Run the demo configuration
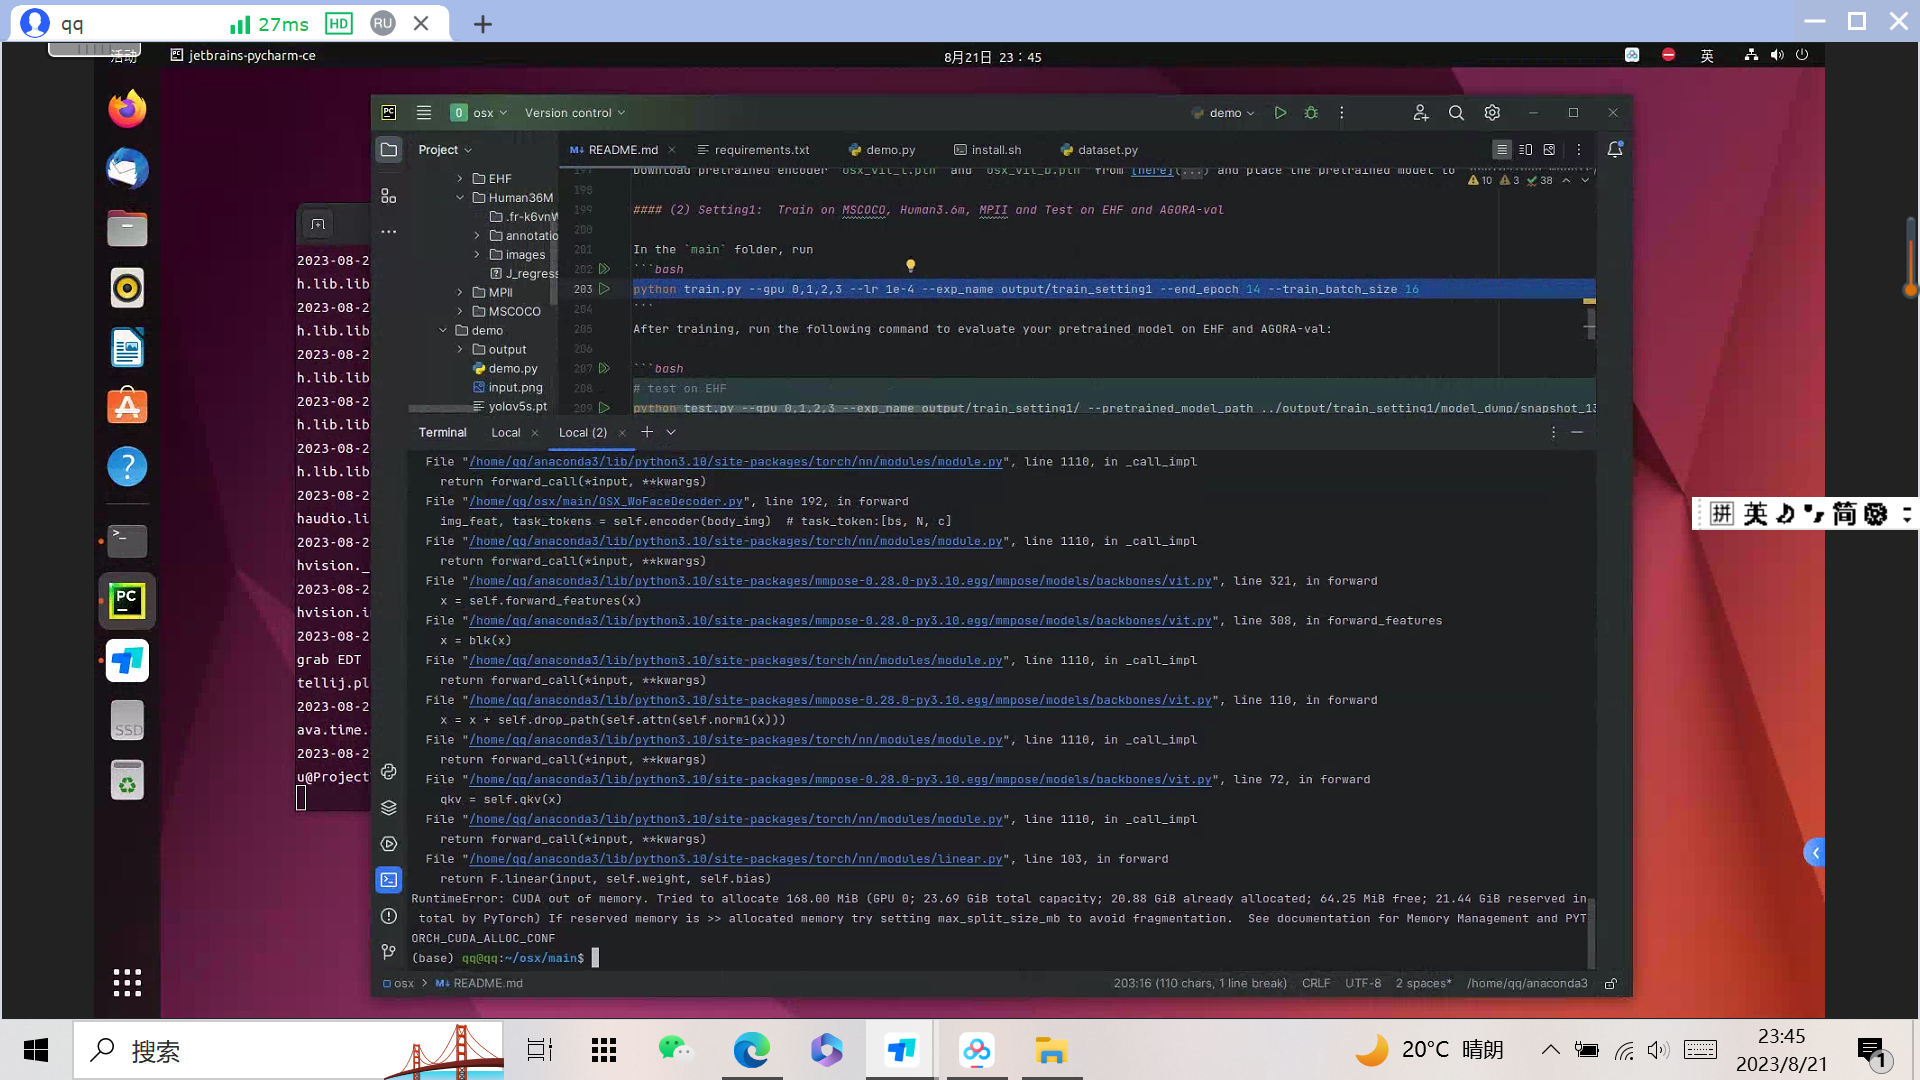The image size is (1920, 1080). (1281, 112)
